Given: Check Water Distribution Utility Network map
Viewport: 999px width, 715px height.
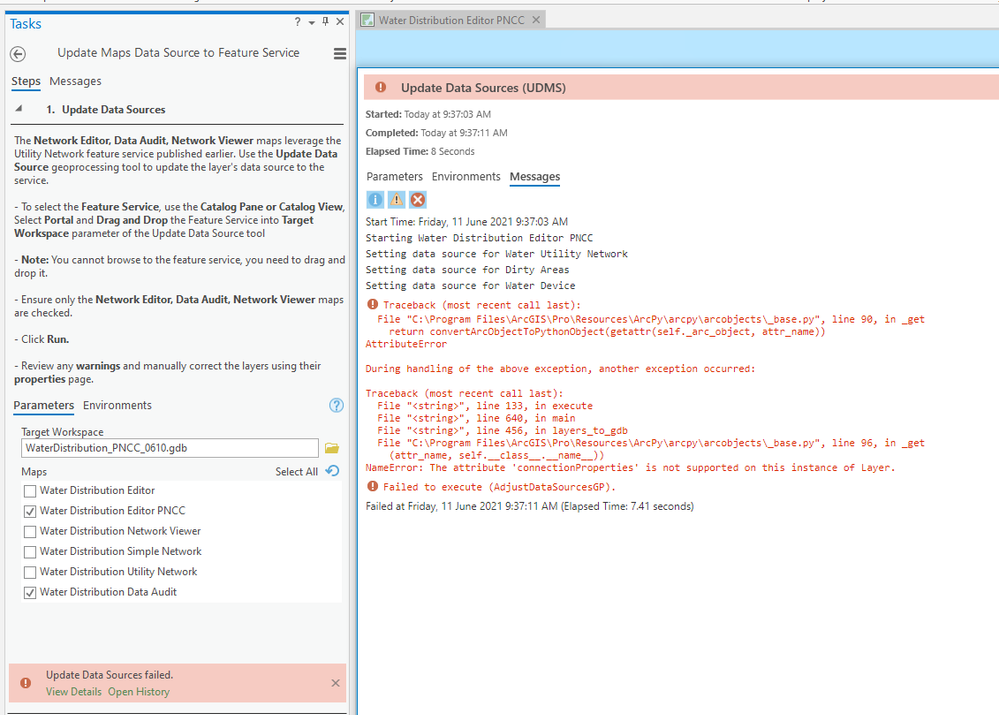Looking at the screenshot, I should [x=30, y=572].
